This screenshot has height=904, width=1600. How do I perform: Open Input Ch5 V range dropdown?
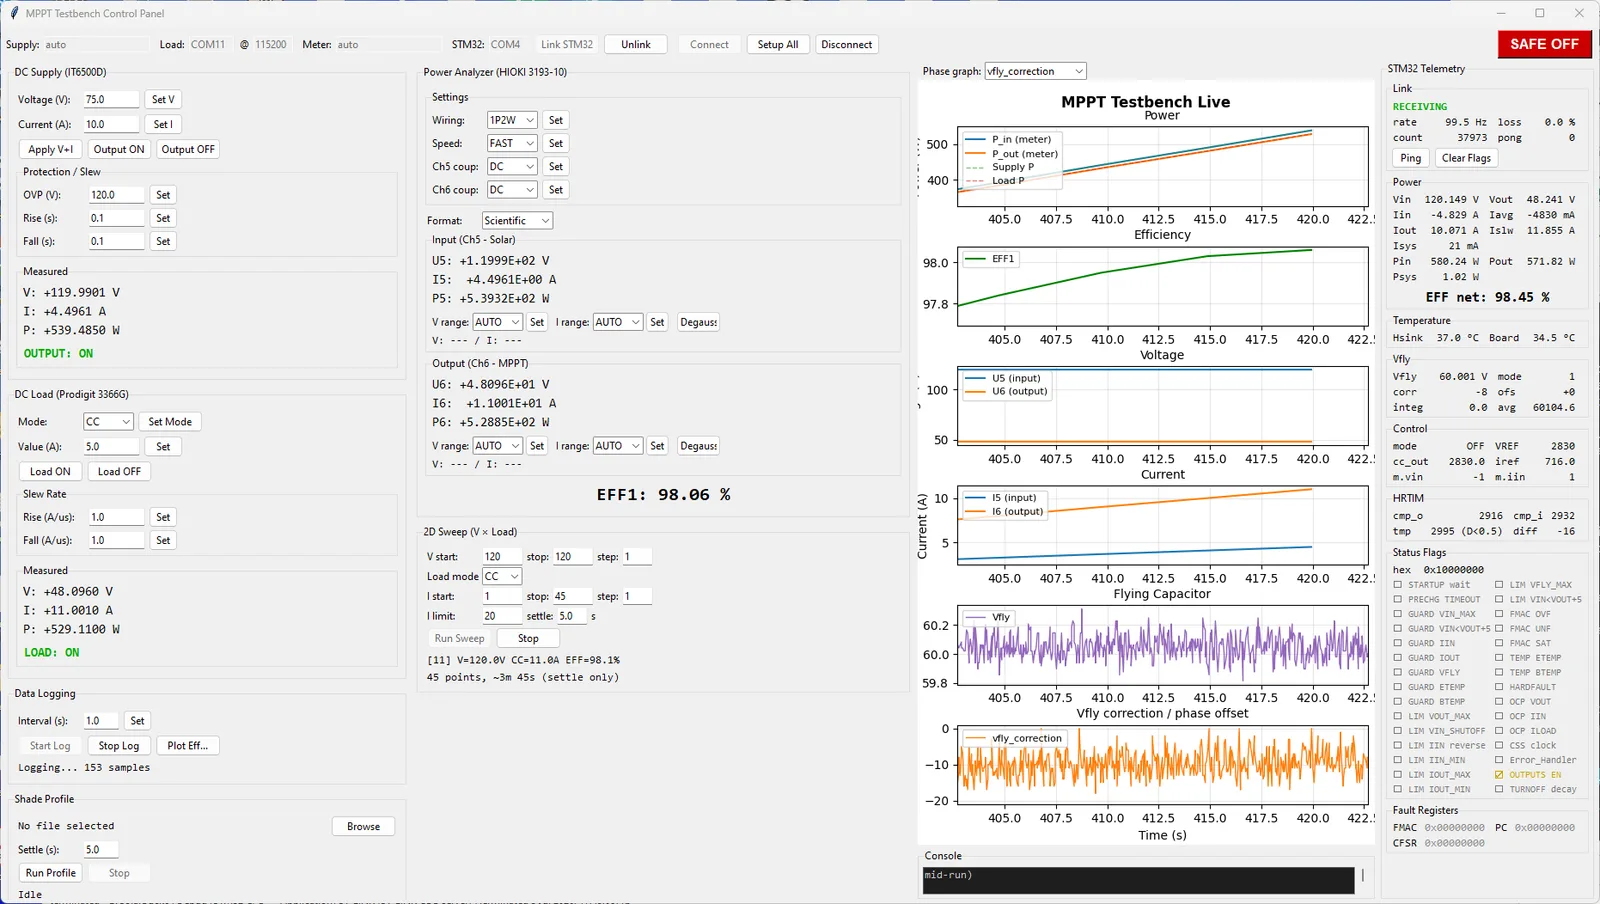point(497,322)
